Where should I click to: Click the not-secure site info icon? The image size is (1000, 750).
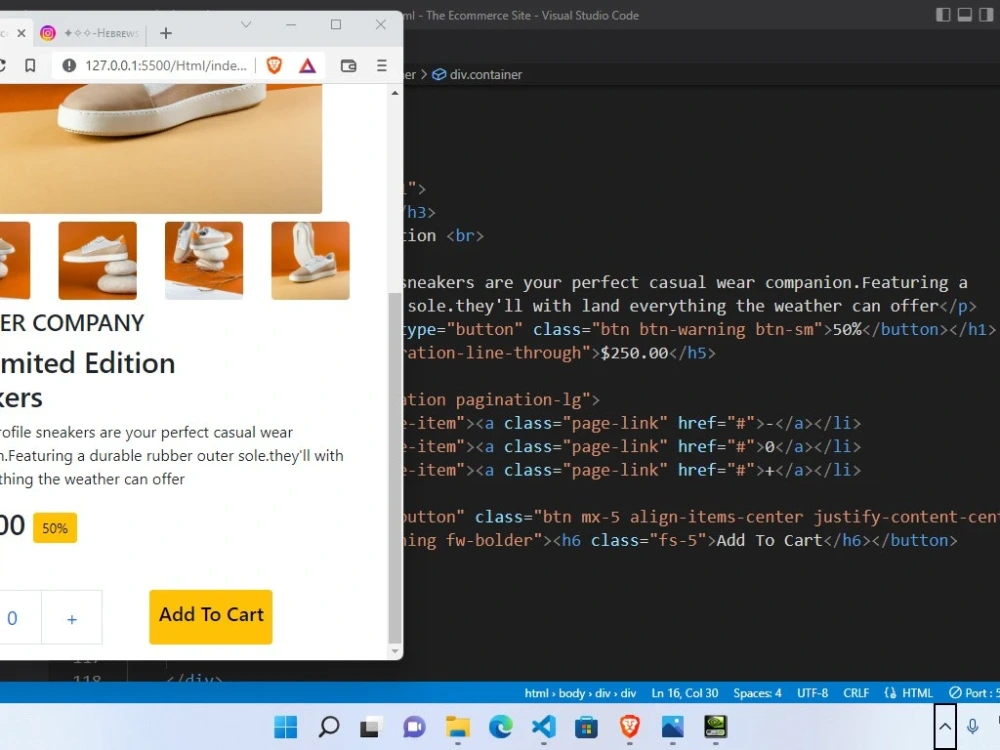69,66
